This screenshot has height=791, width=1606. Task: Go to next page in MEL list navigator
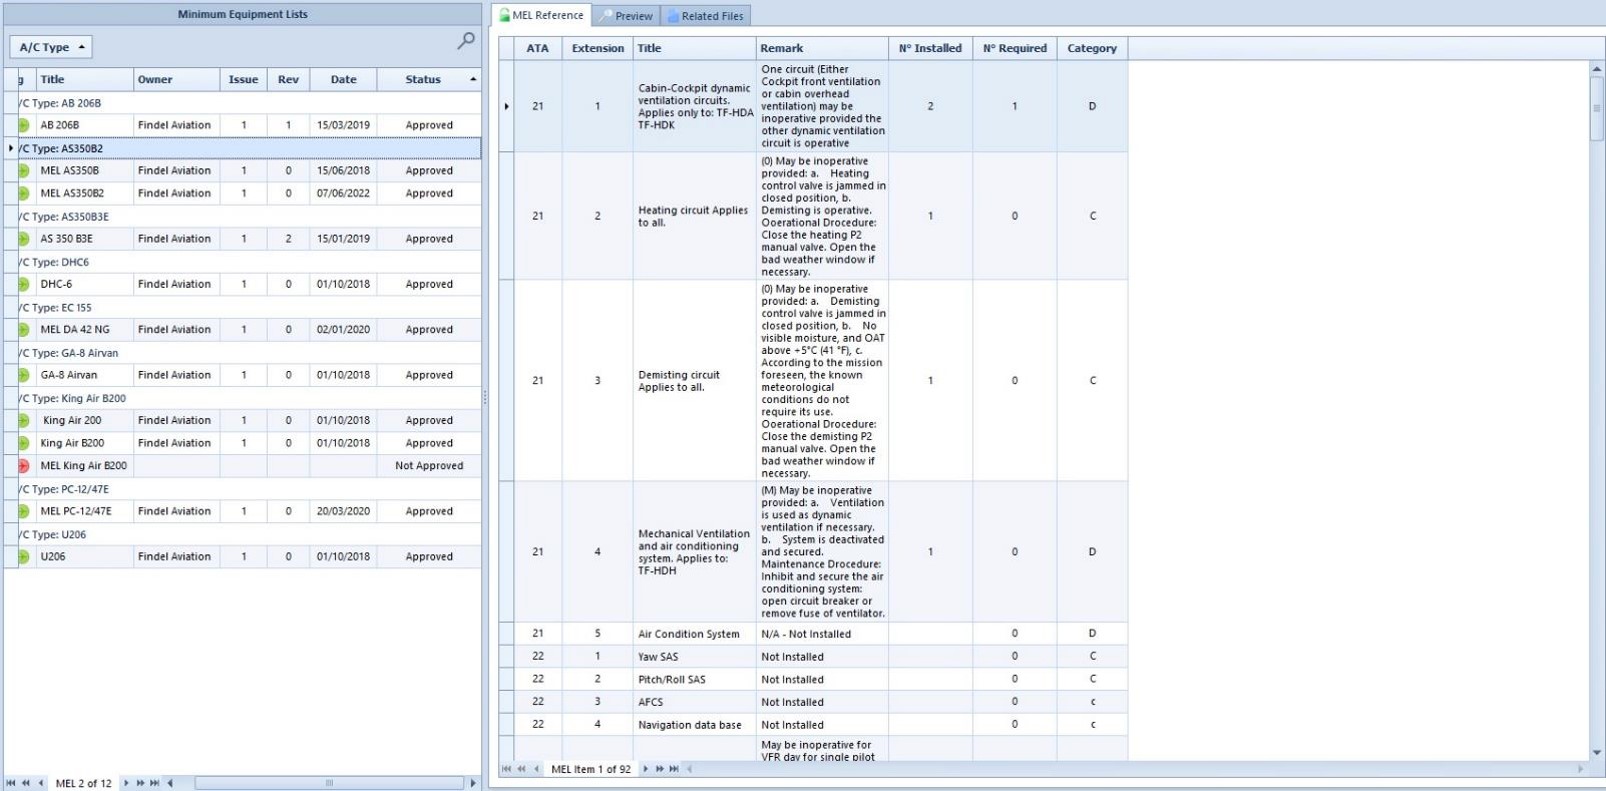140,783
